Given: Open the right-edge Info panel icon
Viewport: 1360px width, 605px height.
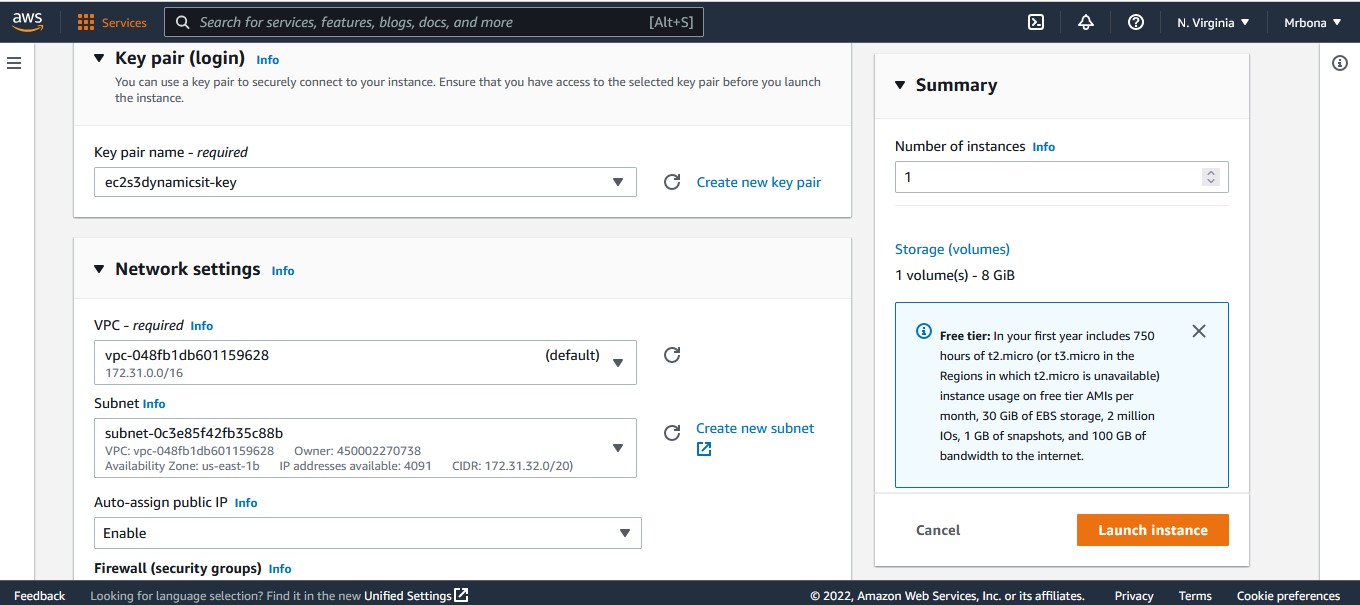Looking at the screenshot, I should 1340,62.
